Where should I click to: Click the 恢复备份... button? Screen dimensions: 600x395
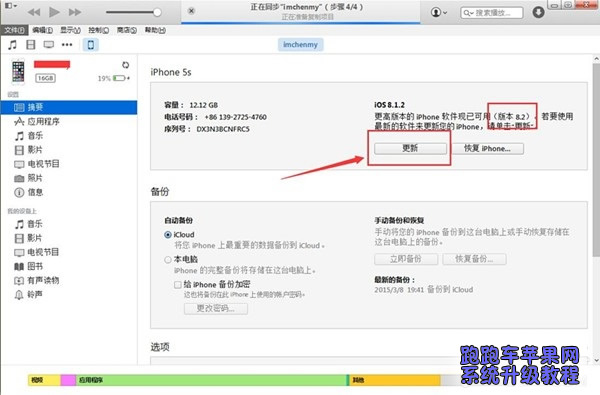[x=474, y=259]
